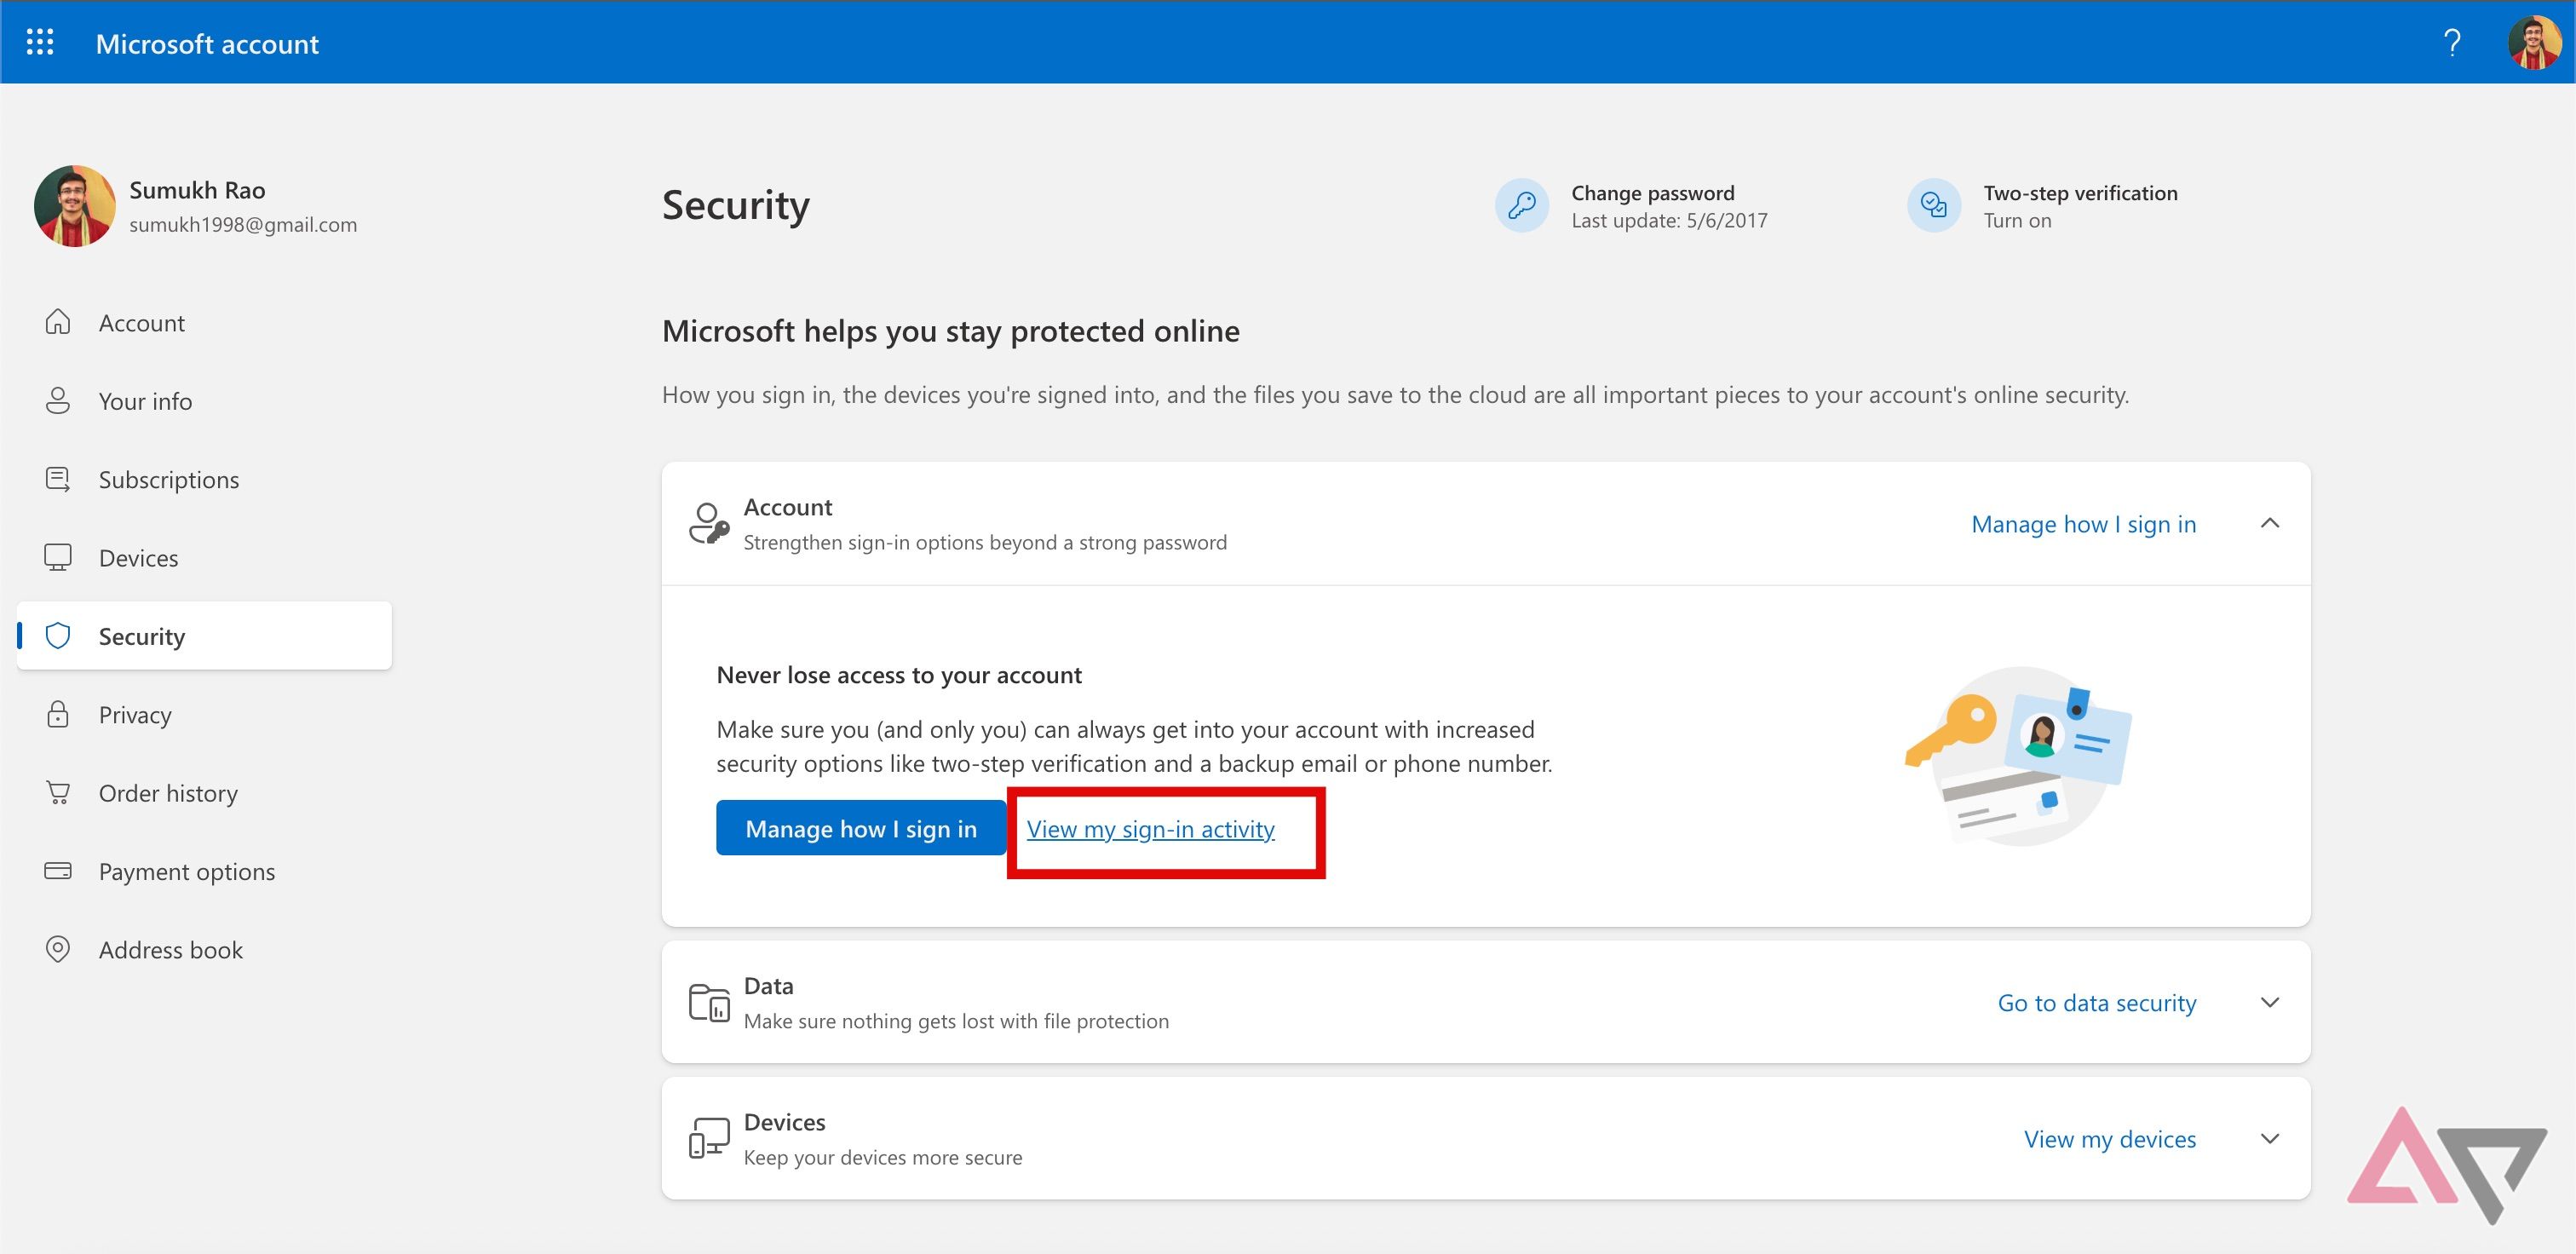Click the padlock icon beside Privacy
This screenshot has height=1254, width=2576.
(58, 714)
